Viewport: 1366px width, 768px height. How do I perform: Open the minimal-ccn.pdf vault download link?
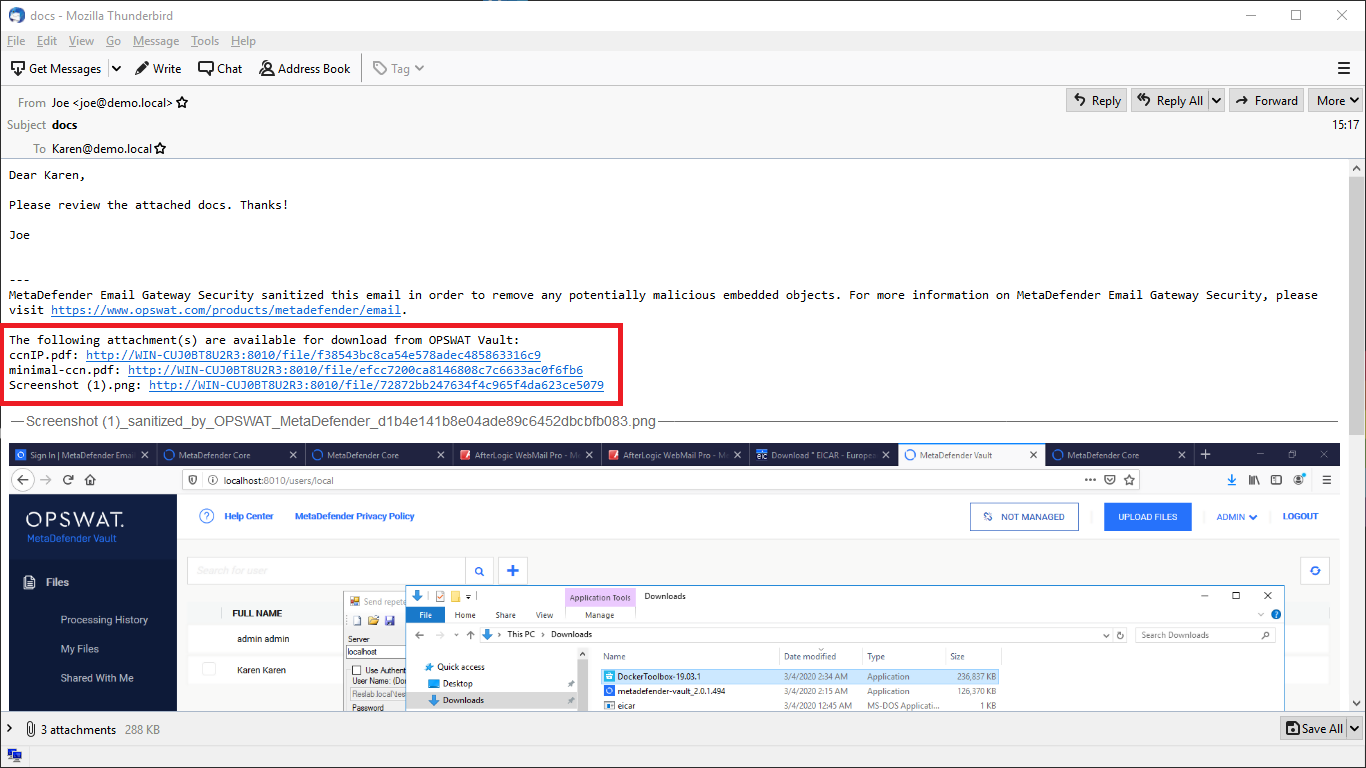(355, 370)
